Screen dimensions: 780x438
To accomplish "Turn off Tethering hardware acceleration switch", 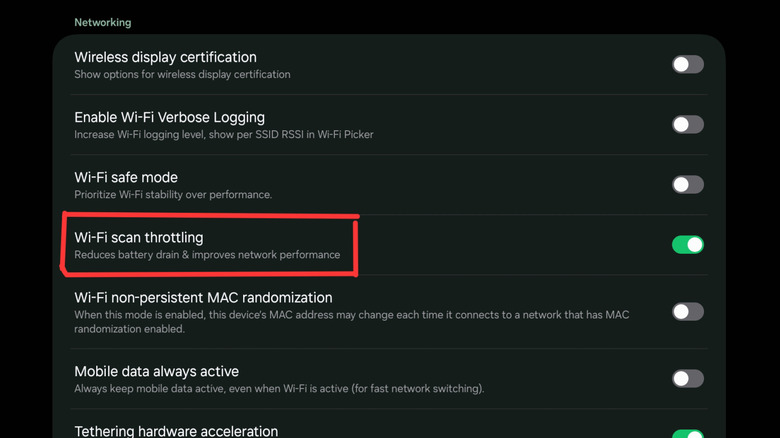I will tap(687, 434).
